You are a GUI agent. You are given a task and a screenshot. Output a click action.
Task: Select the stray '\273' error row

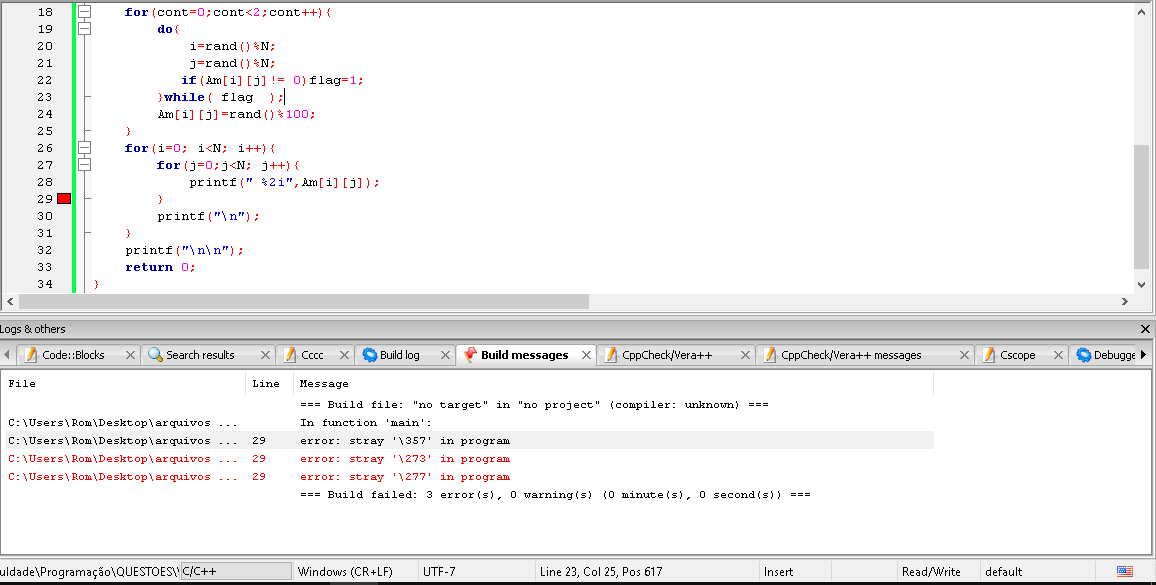[x=470, y=459]
